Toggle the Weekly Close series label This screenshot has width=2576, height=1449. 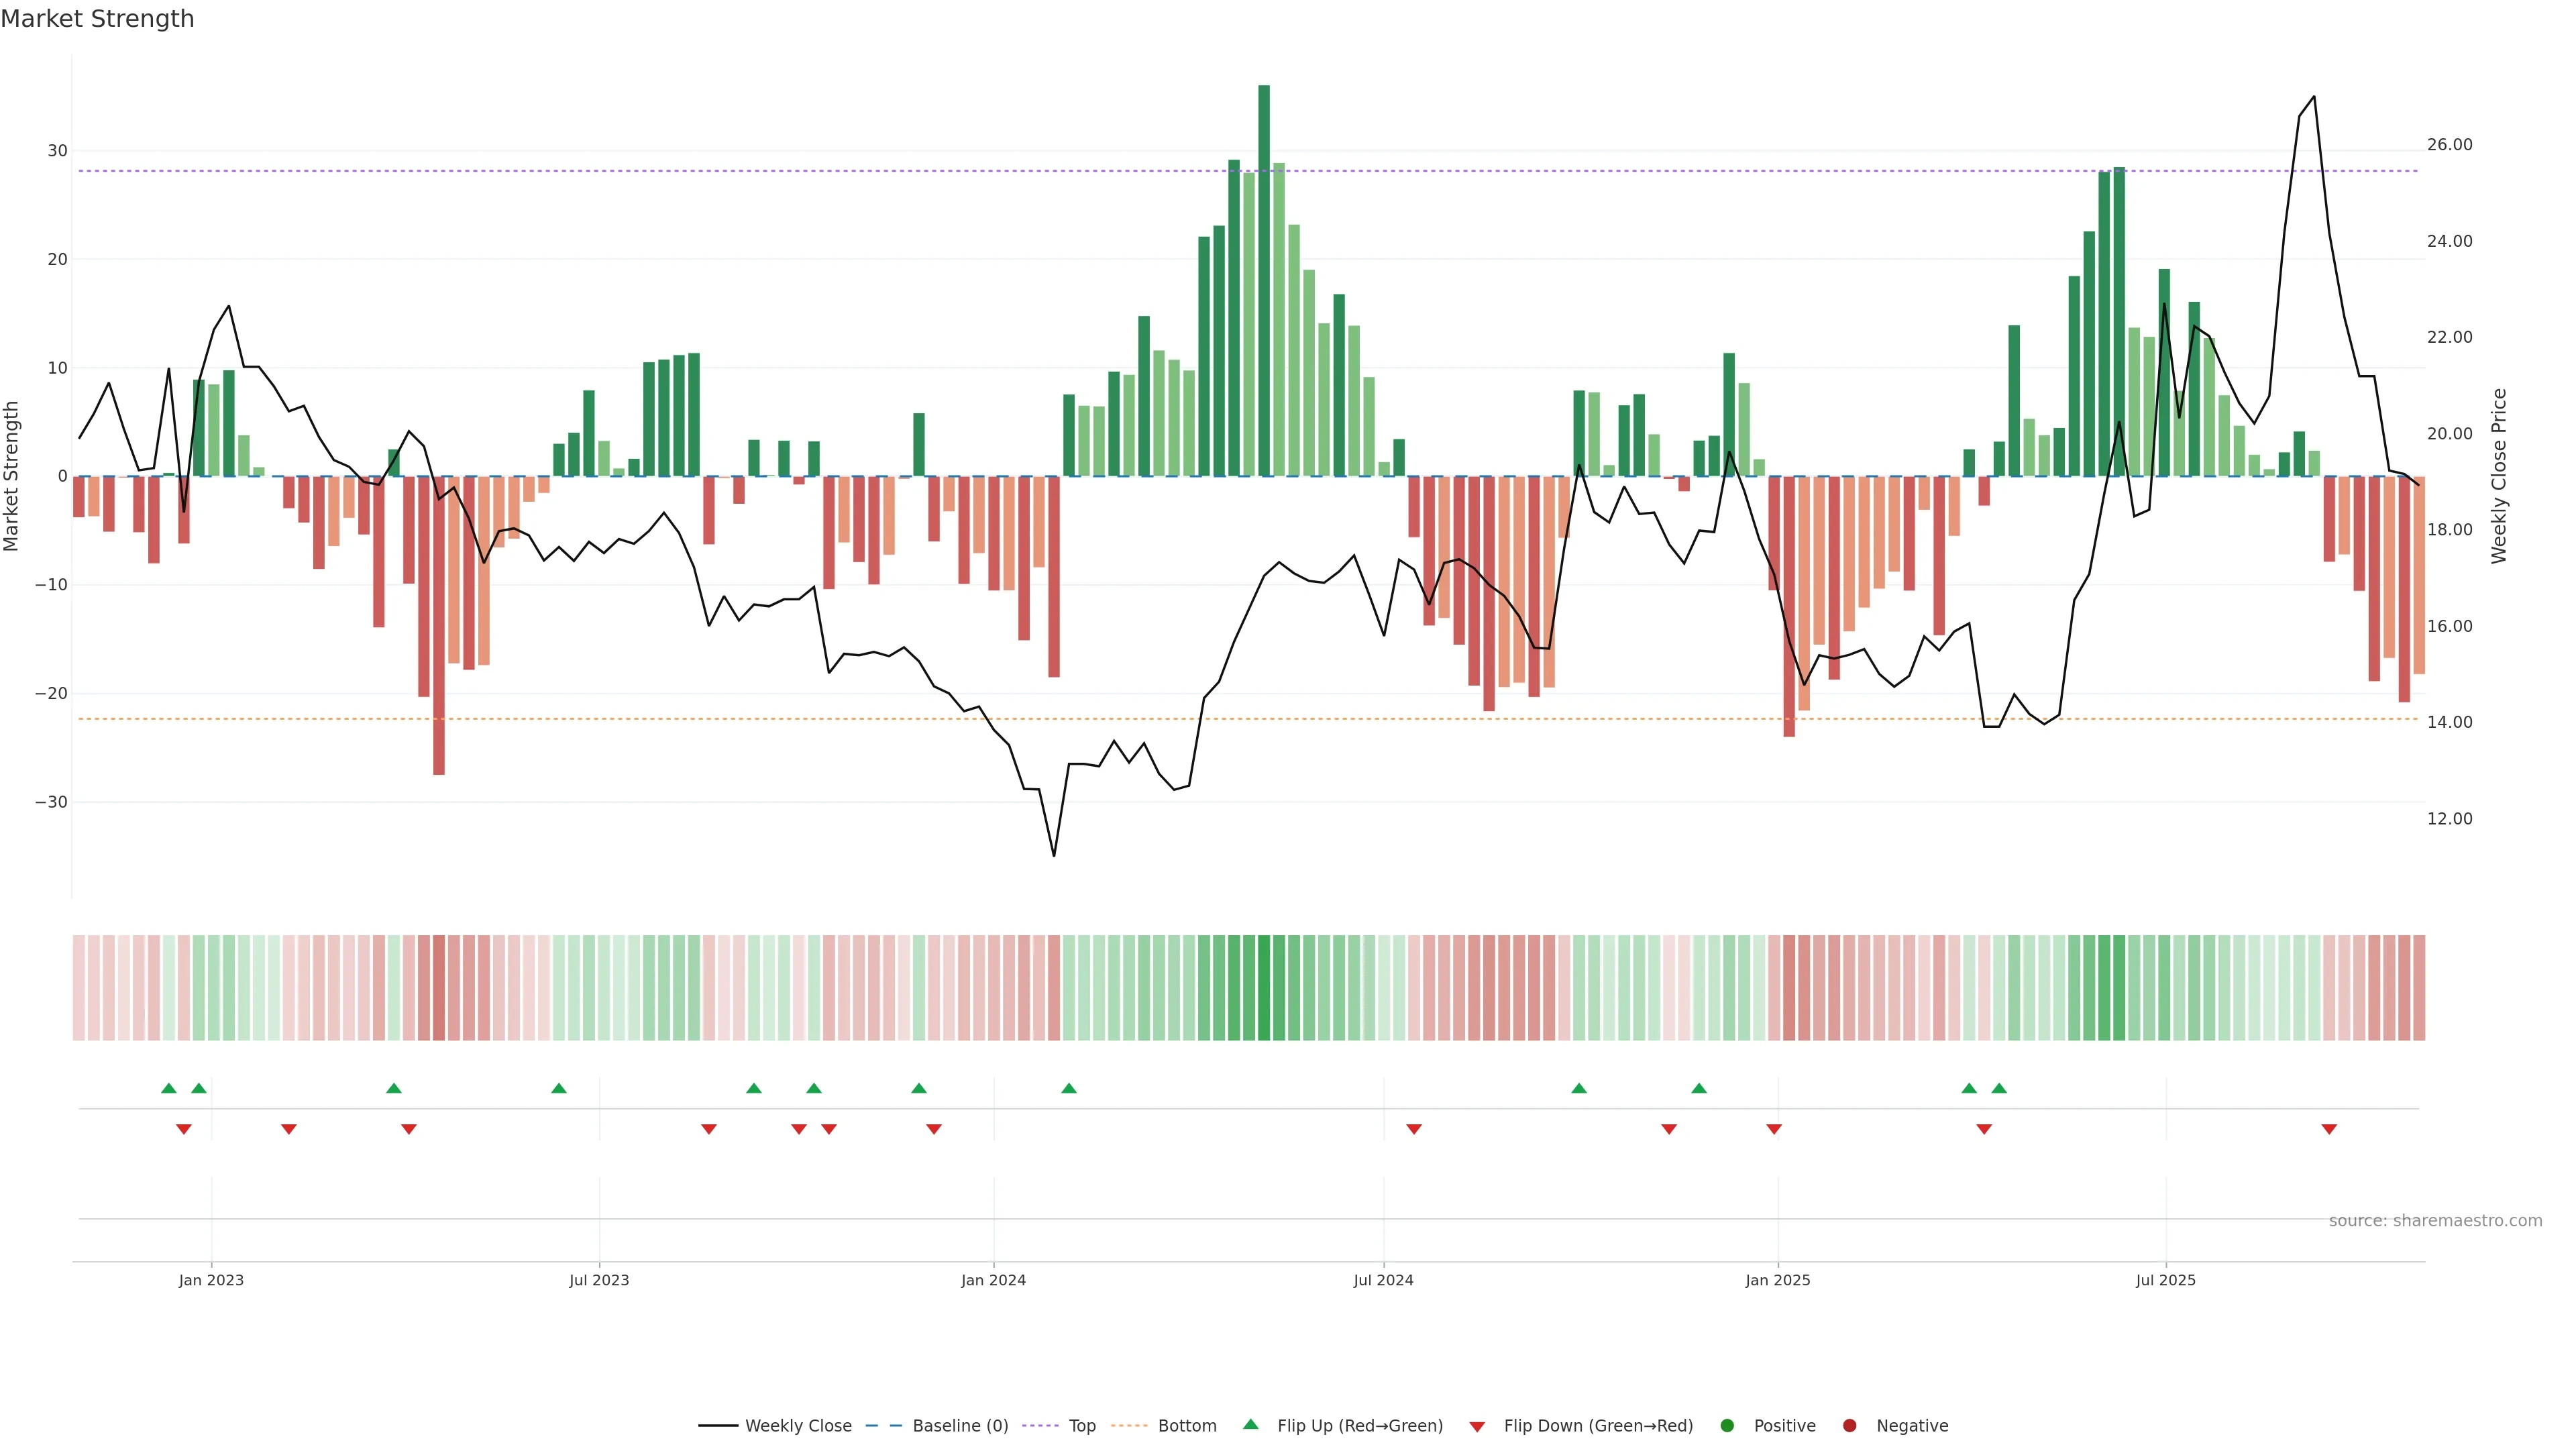point(798,1426)
